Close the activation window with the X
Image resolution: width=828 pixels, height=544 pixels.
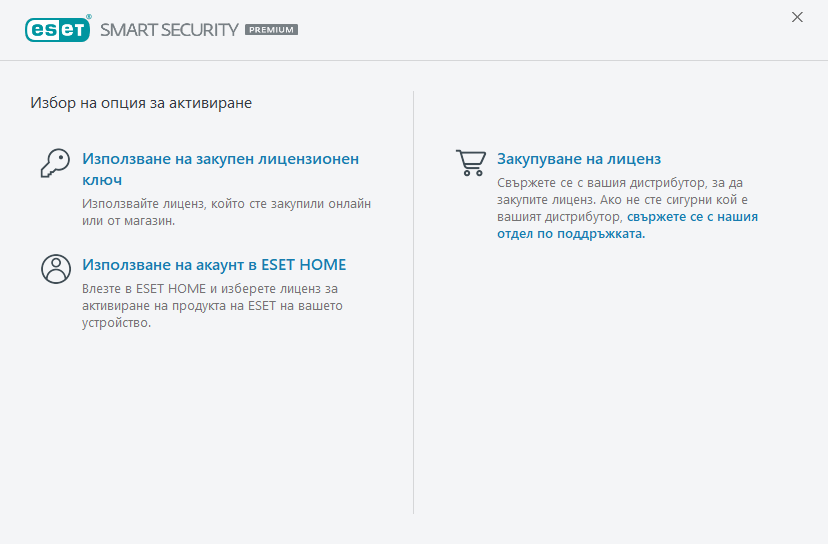797,17
